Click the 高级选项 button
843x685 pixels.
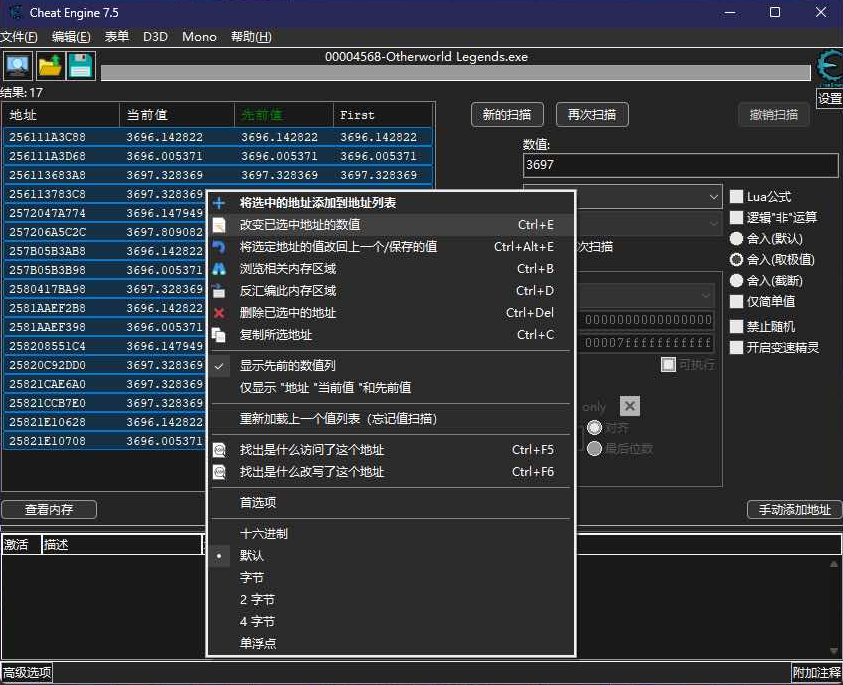click(27, 673)
